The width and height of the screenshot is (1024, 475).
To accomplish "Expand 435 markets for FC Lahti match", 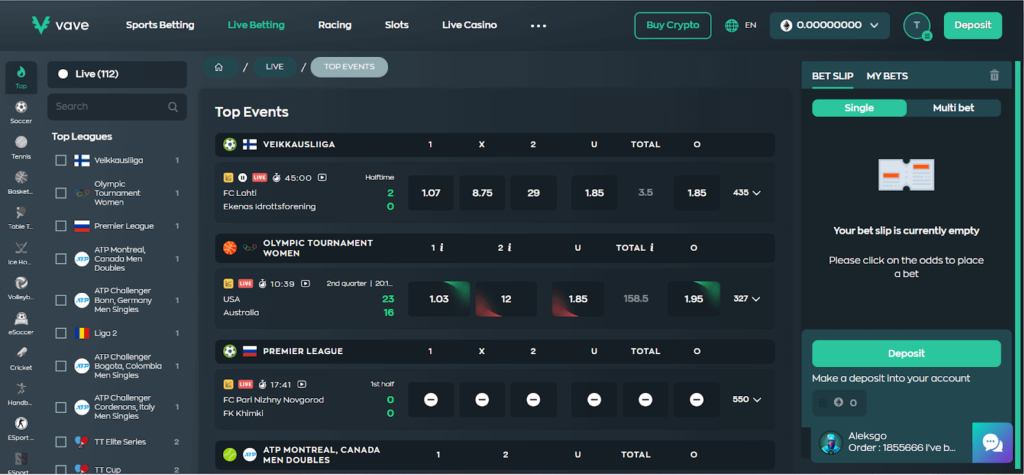I will coord(746,193).
